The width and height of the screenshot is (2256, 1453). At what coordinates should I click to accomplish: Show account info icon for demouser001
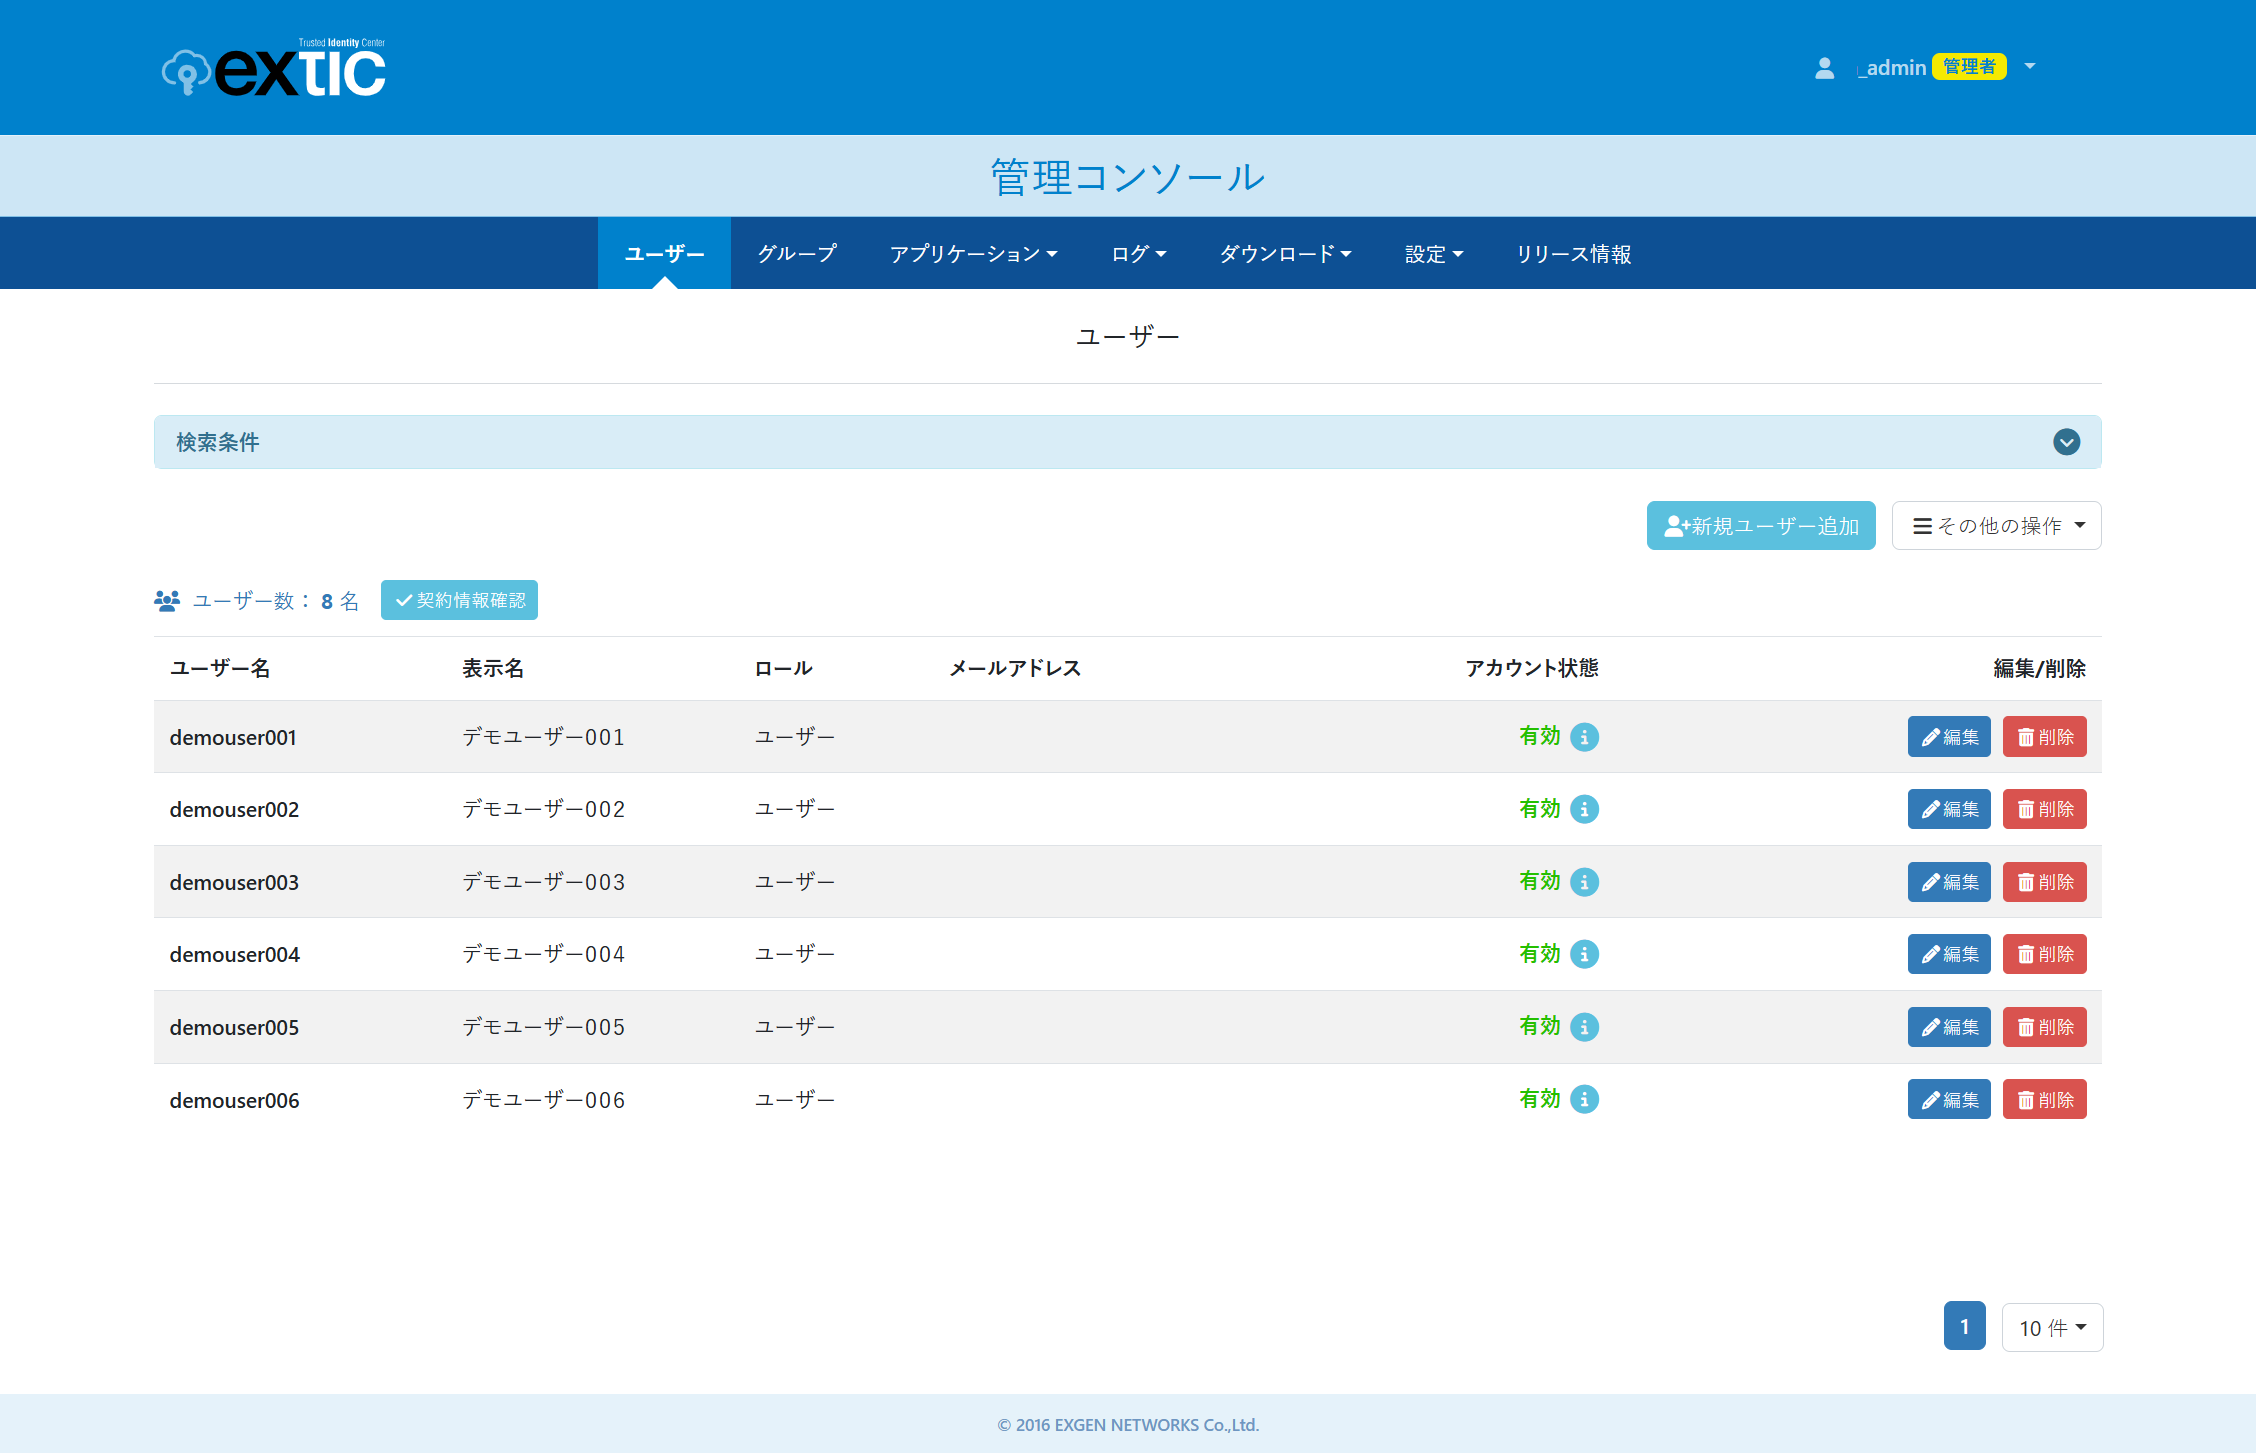coord(1584,737)
